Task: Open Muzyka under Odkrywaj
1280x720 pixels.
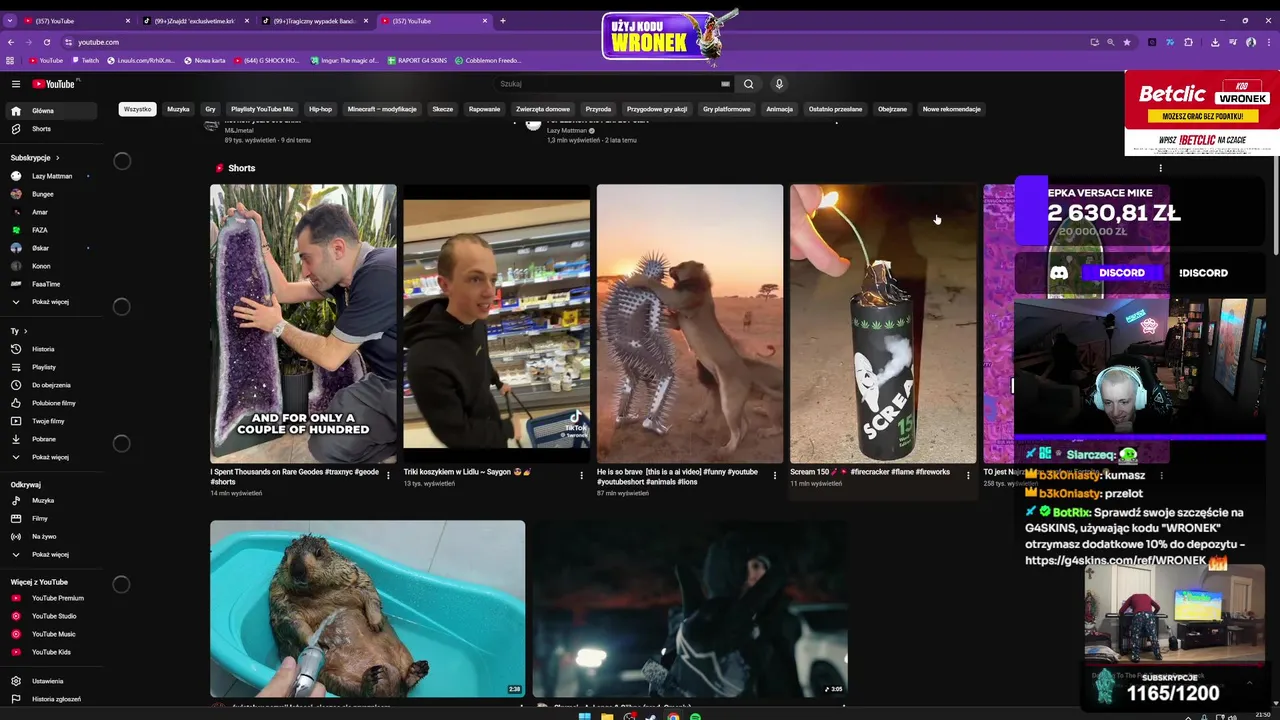Action: [50, 500]
